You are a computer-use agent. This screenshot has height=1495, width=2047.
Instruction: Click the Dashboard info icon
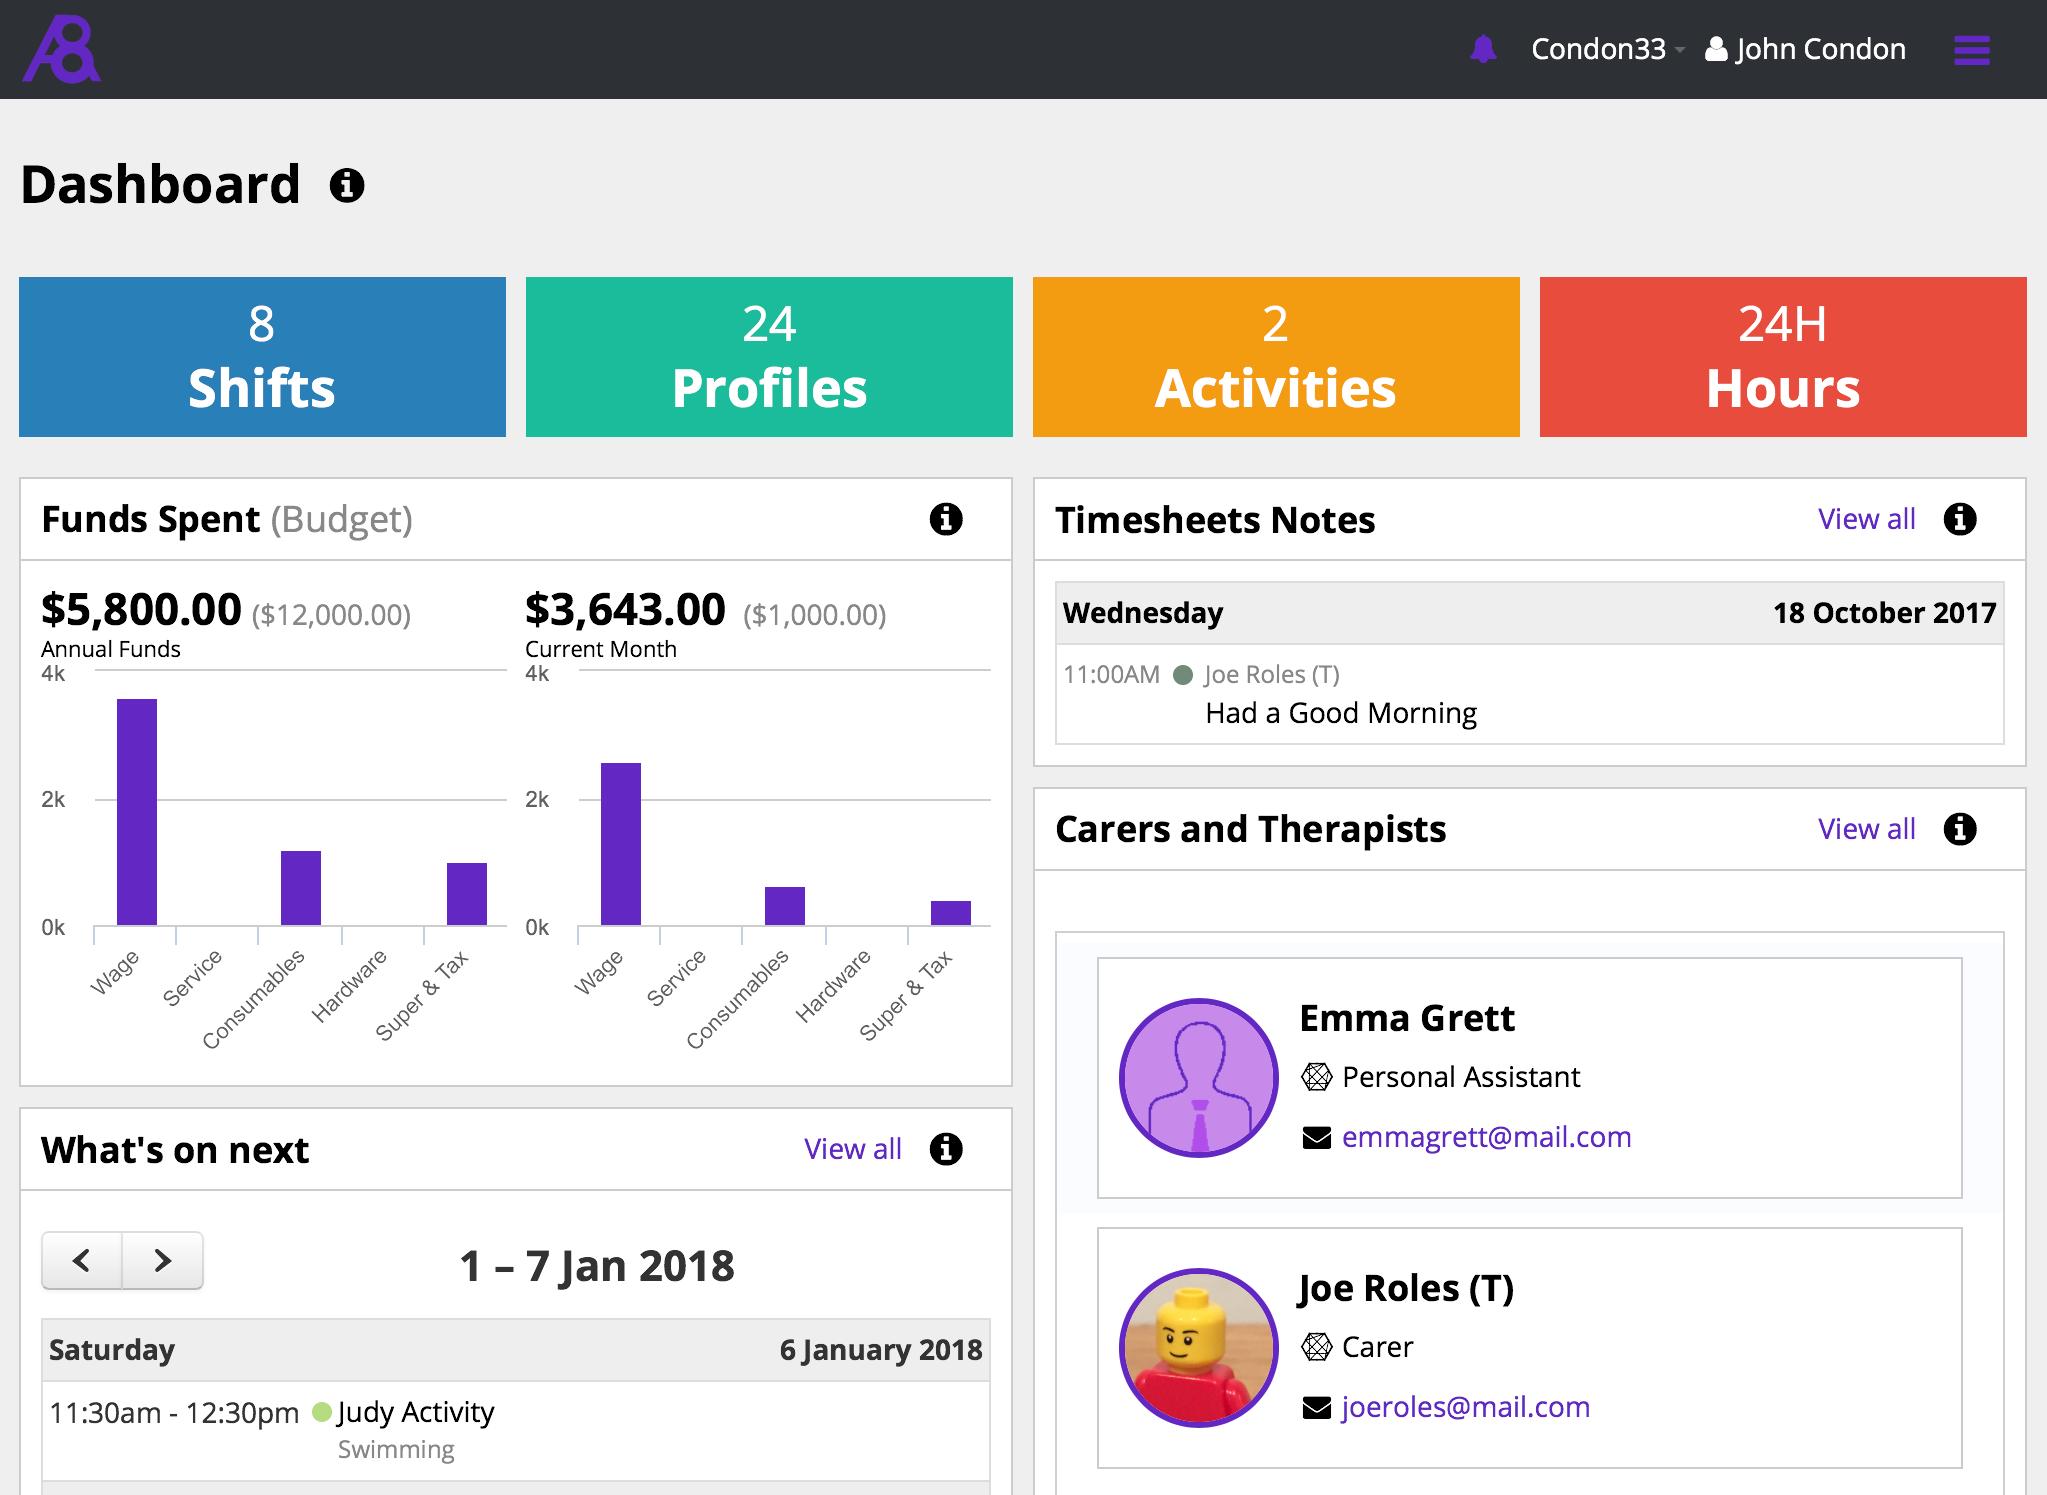tap(347, 185)
